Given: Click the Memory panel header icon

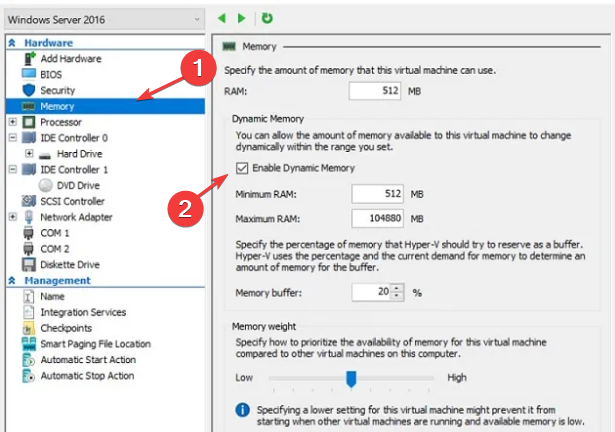Looking at the screenshot, I should (229, 47).
